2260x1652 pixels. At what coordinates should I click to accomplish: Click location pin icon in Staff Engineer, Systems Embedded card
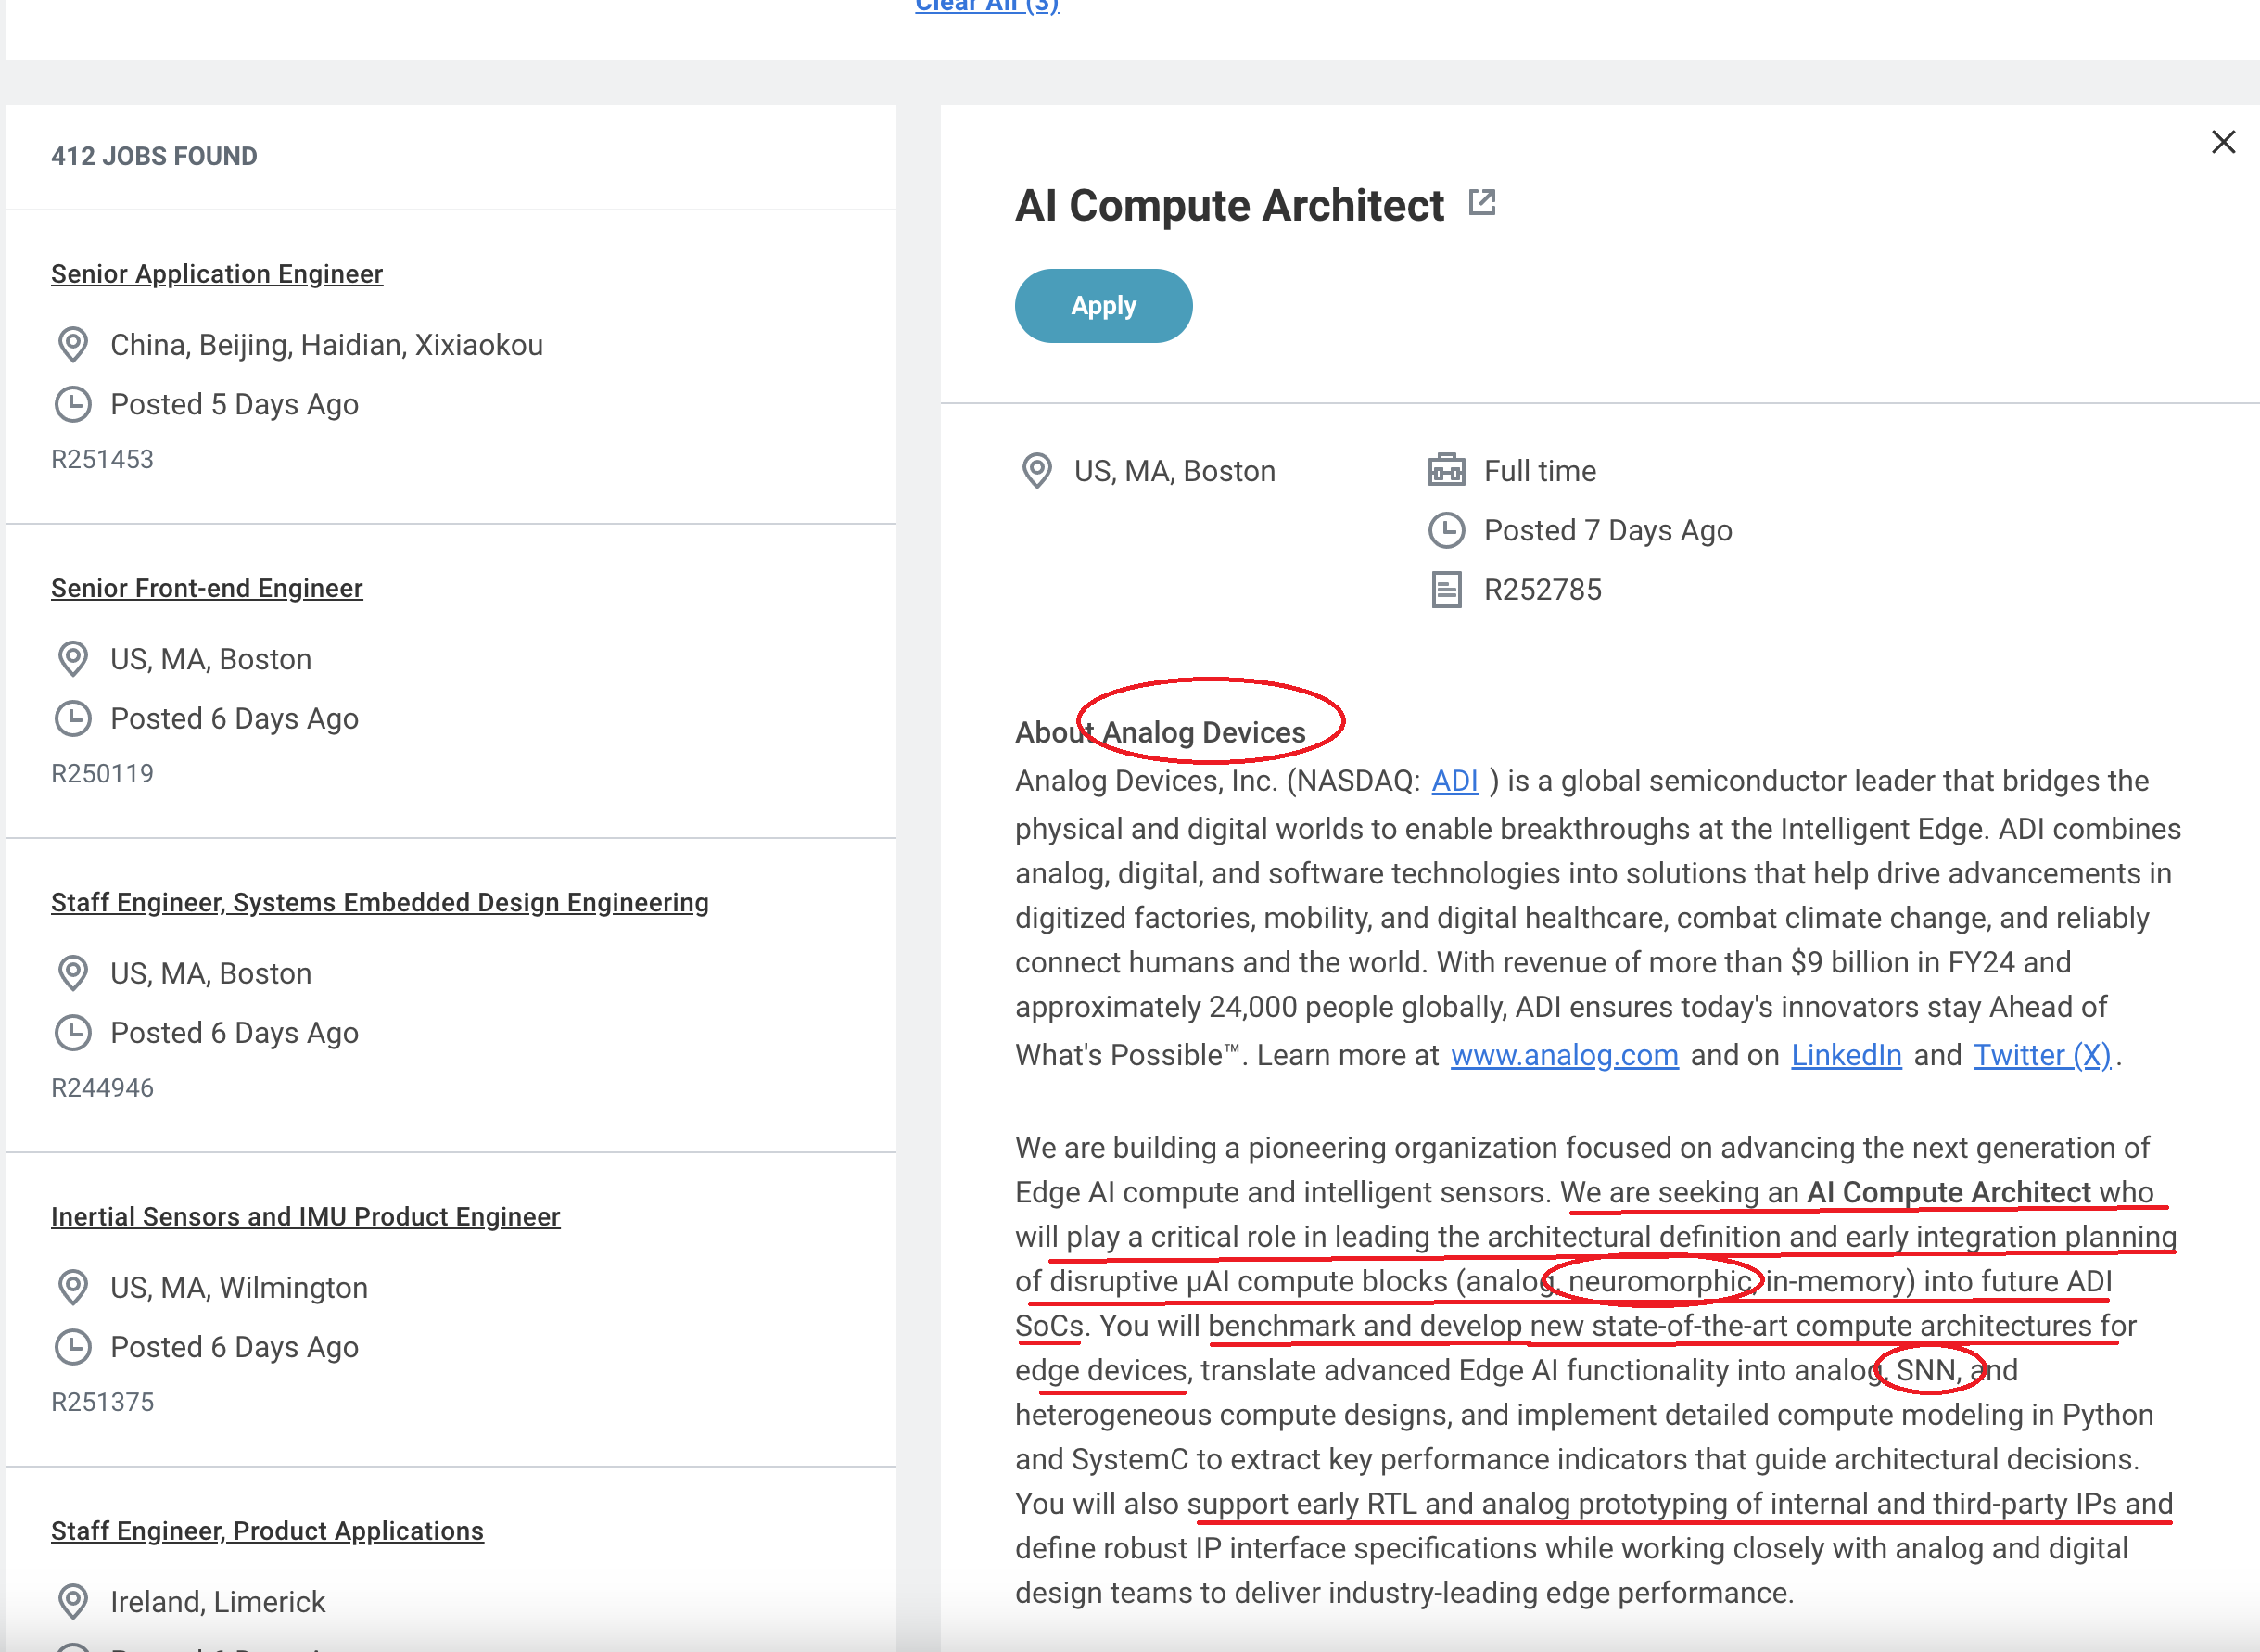point(73,973)
